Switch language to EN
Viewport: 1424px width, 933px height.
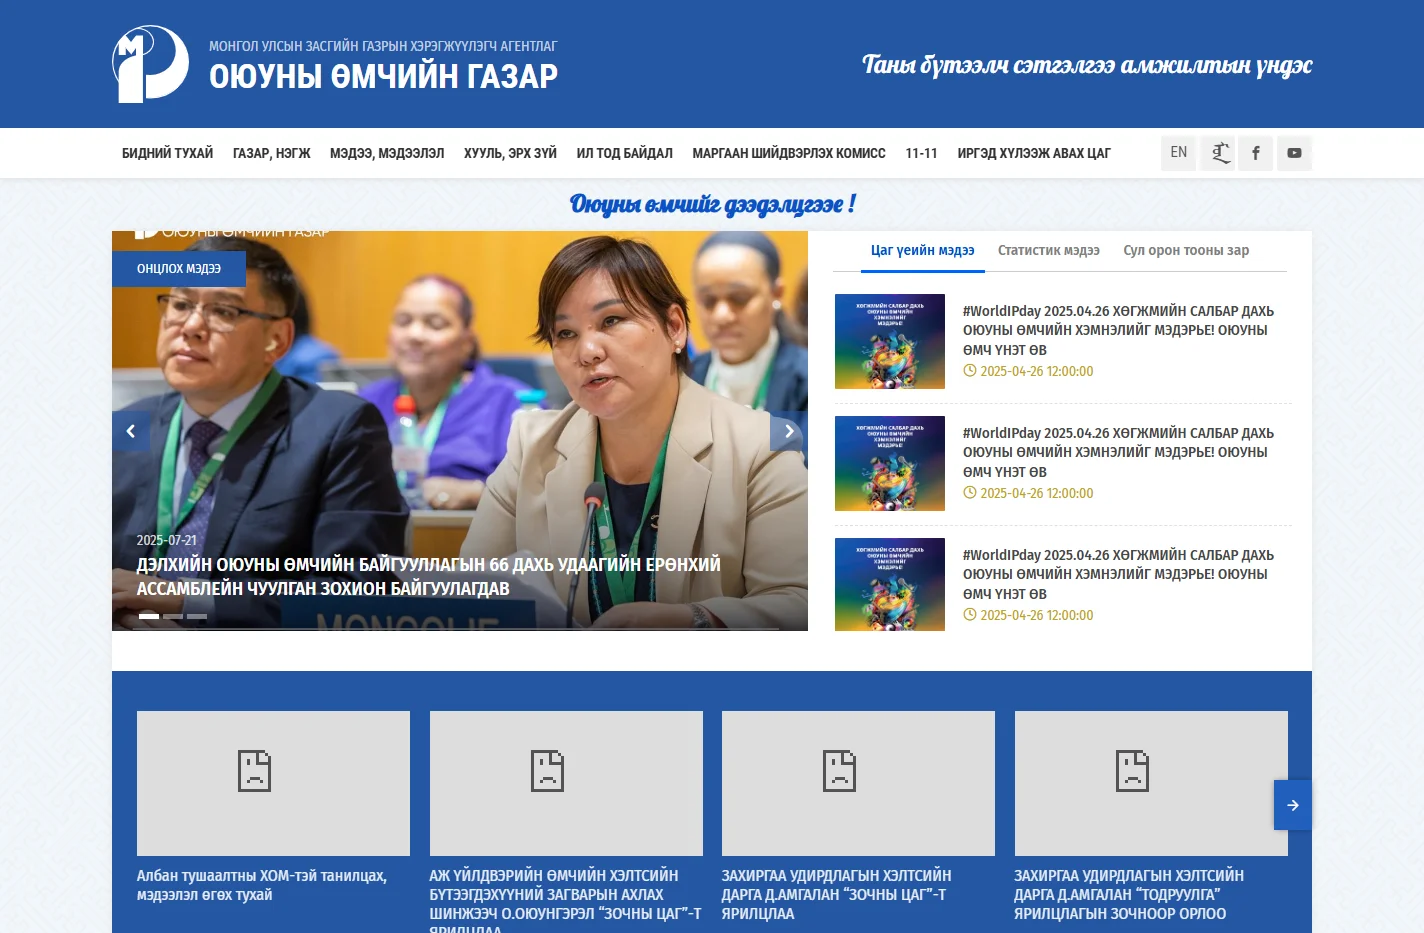pyautogui.click(x=1179, y=153)
